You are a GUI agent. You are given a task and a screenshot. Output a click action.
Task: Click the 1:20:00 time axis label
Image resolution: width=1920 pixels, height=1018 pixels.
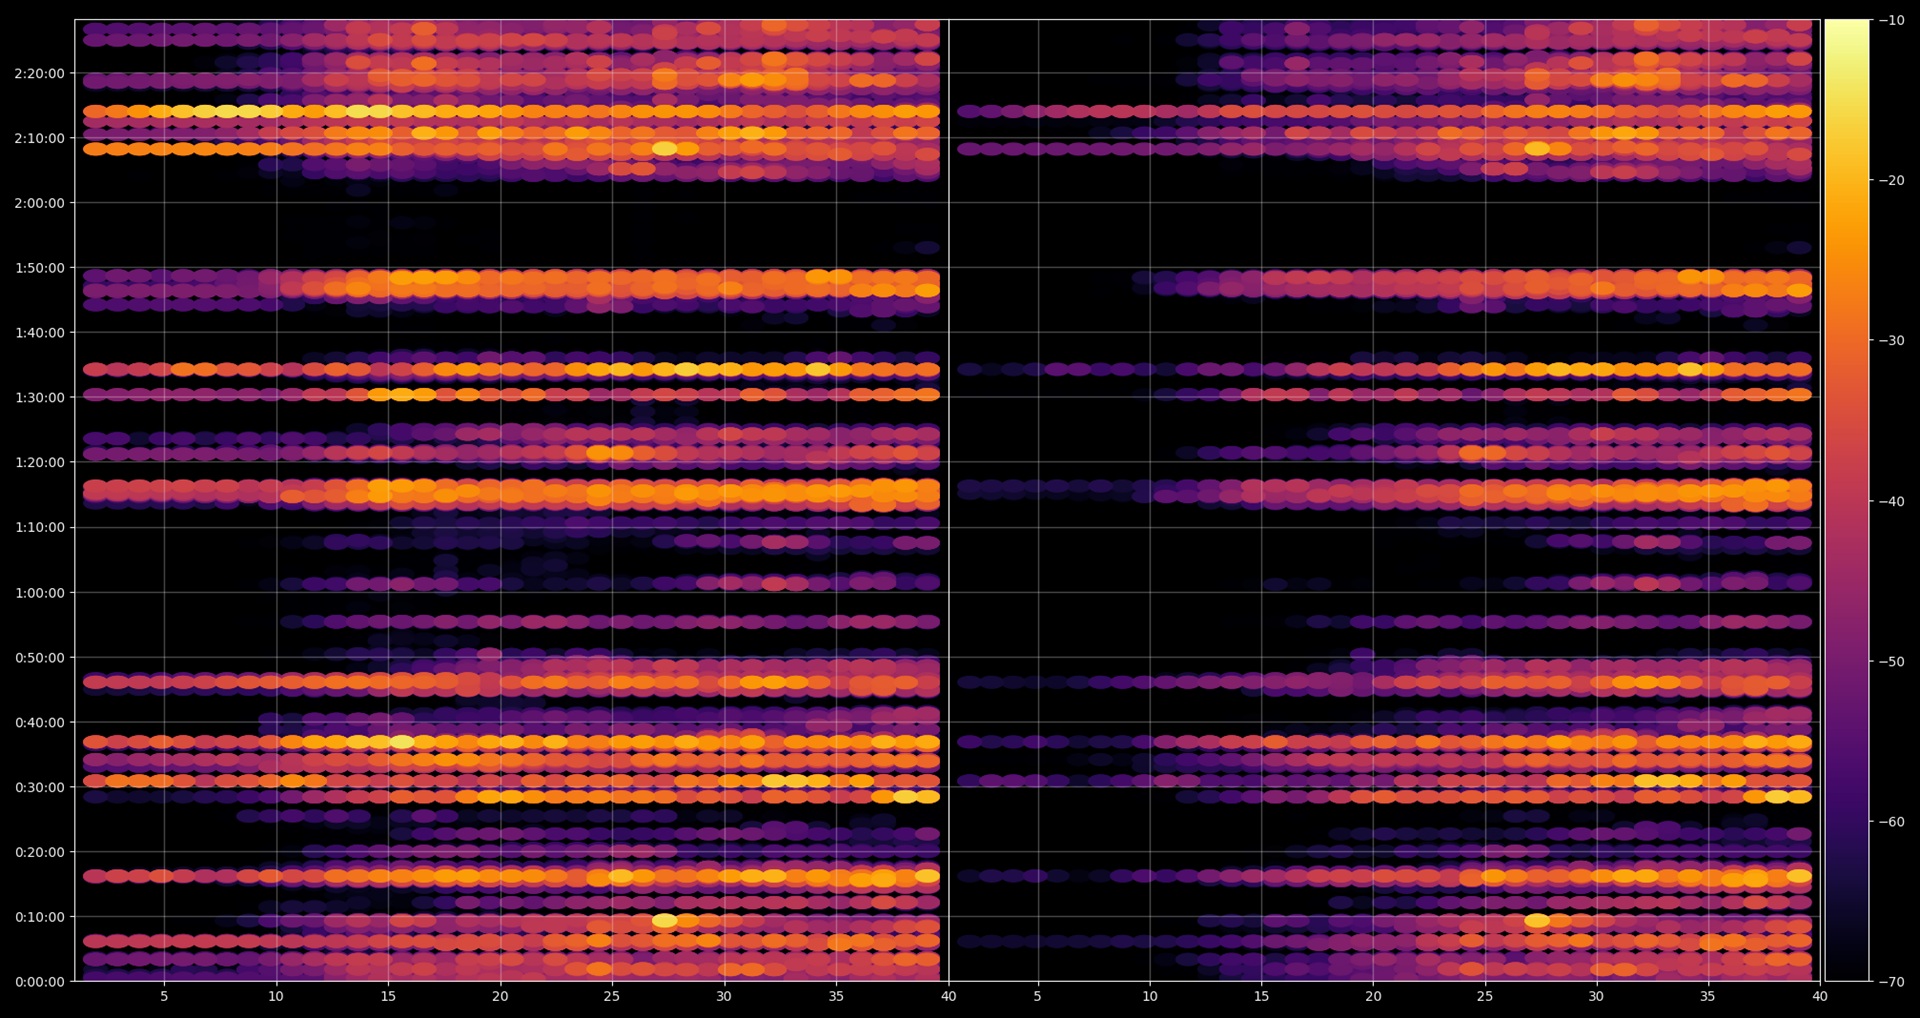[39, 462]
